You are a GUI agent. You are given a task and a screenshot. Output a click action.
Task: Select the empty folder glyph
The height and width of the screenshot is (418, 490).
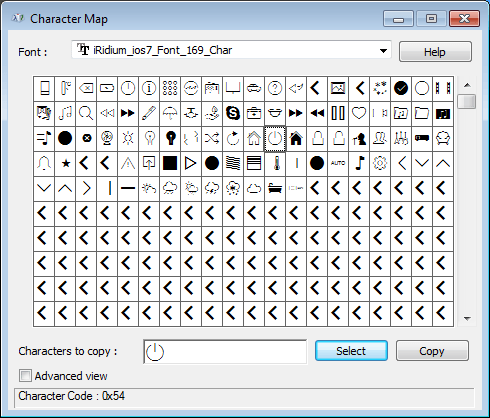point(422,113)
